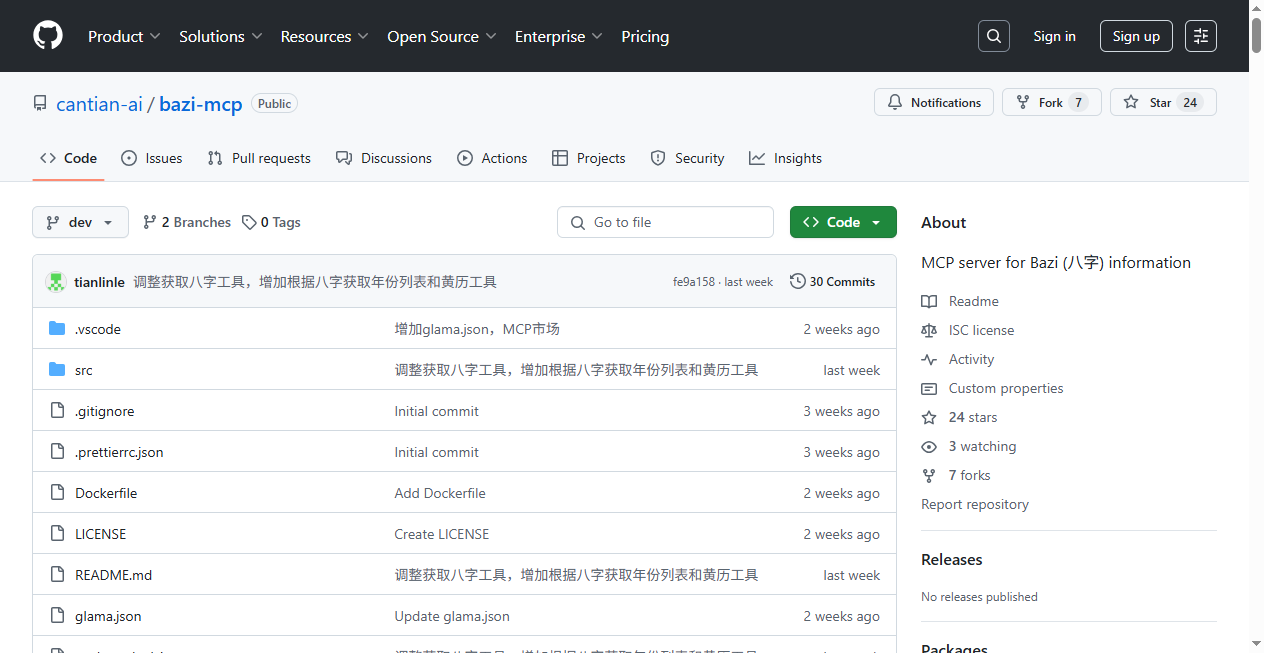Open the Activity link in About
Image resolution: width=1264 pixels, height=653 pixels.
958,359
